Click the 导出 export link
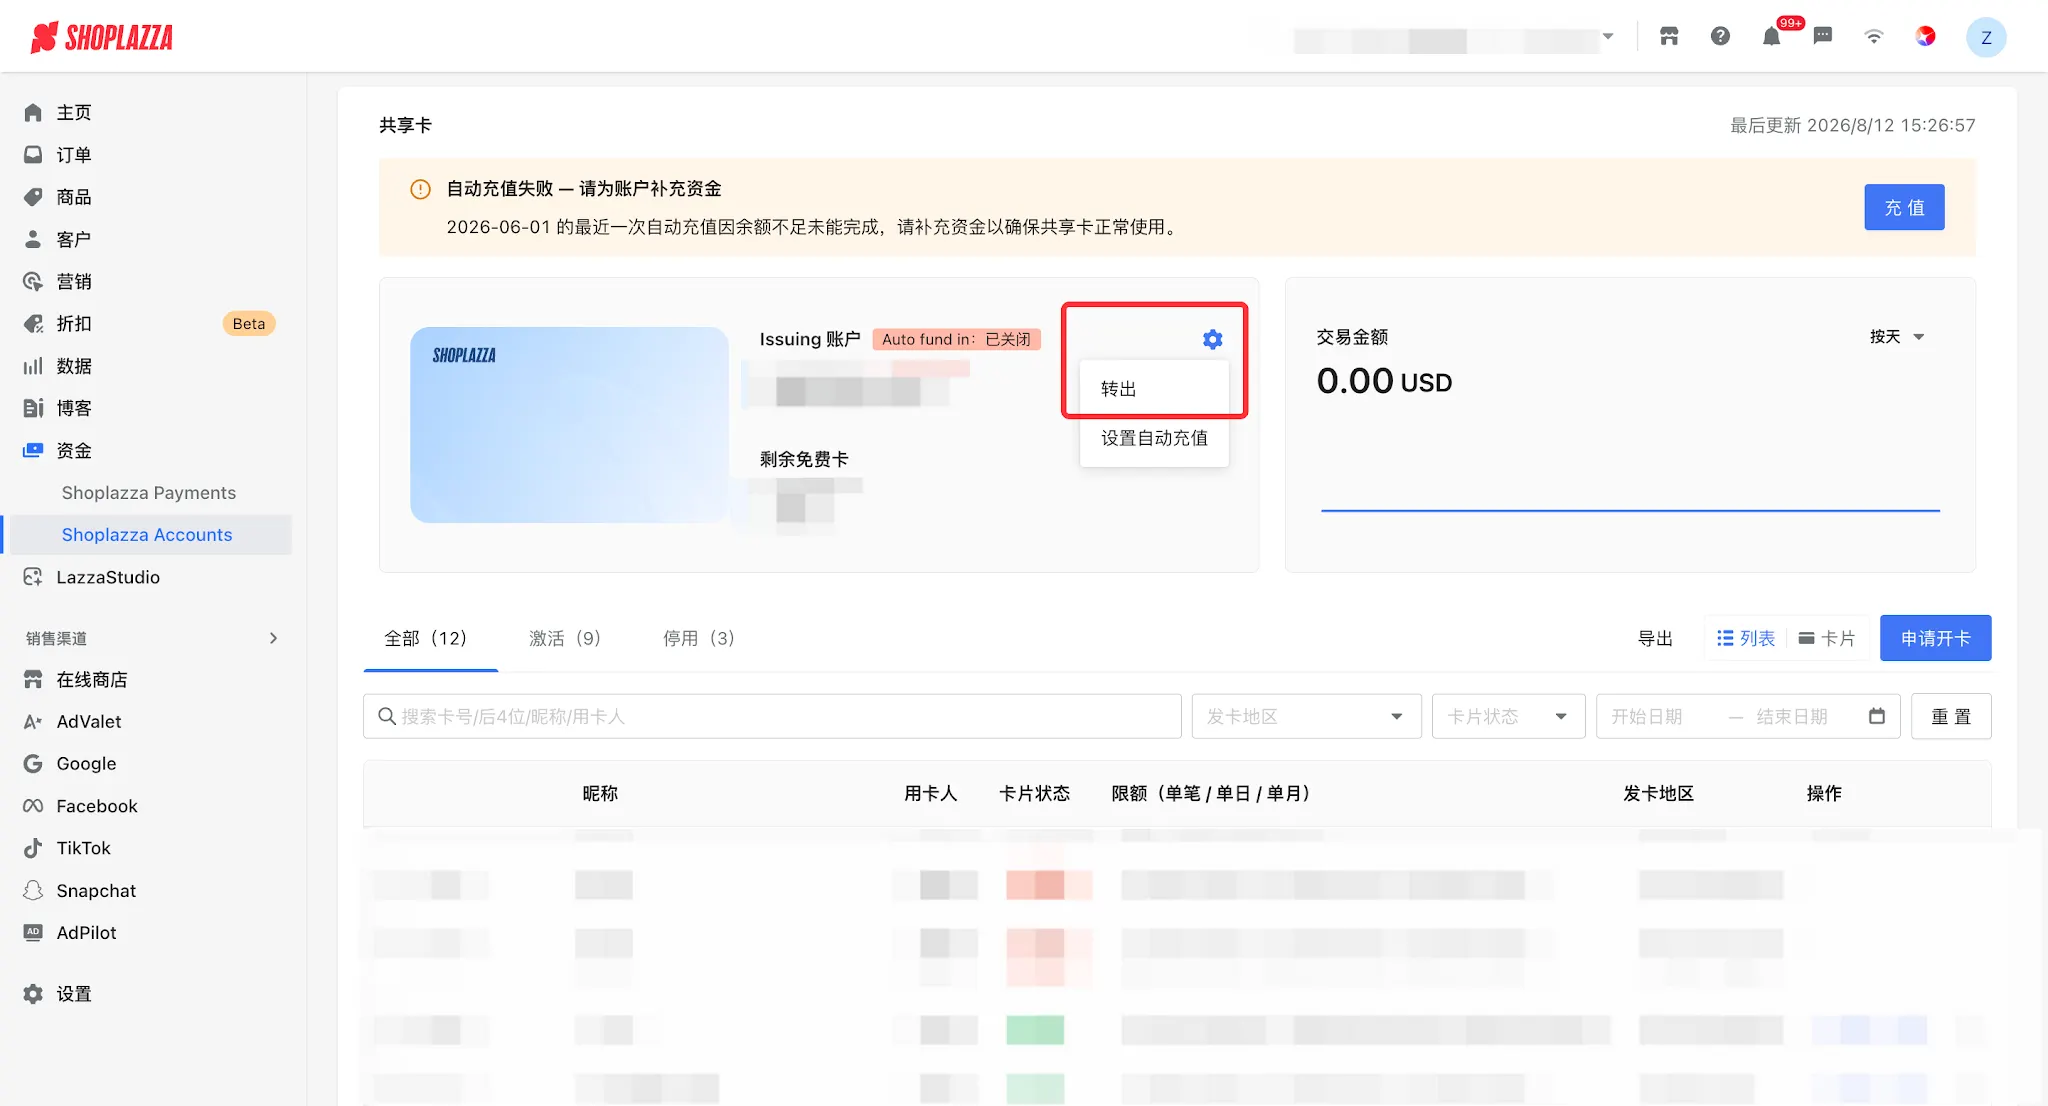 [x=1655, y=638]
